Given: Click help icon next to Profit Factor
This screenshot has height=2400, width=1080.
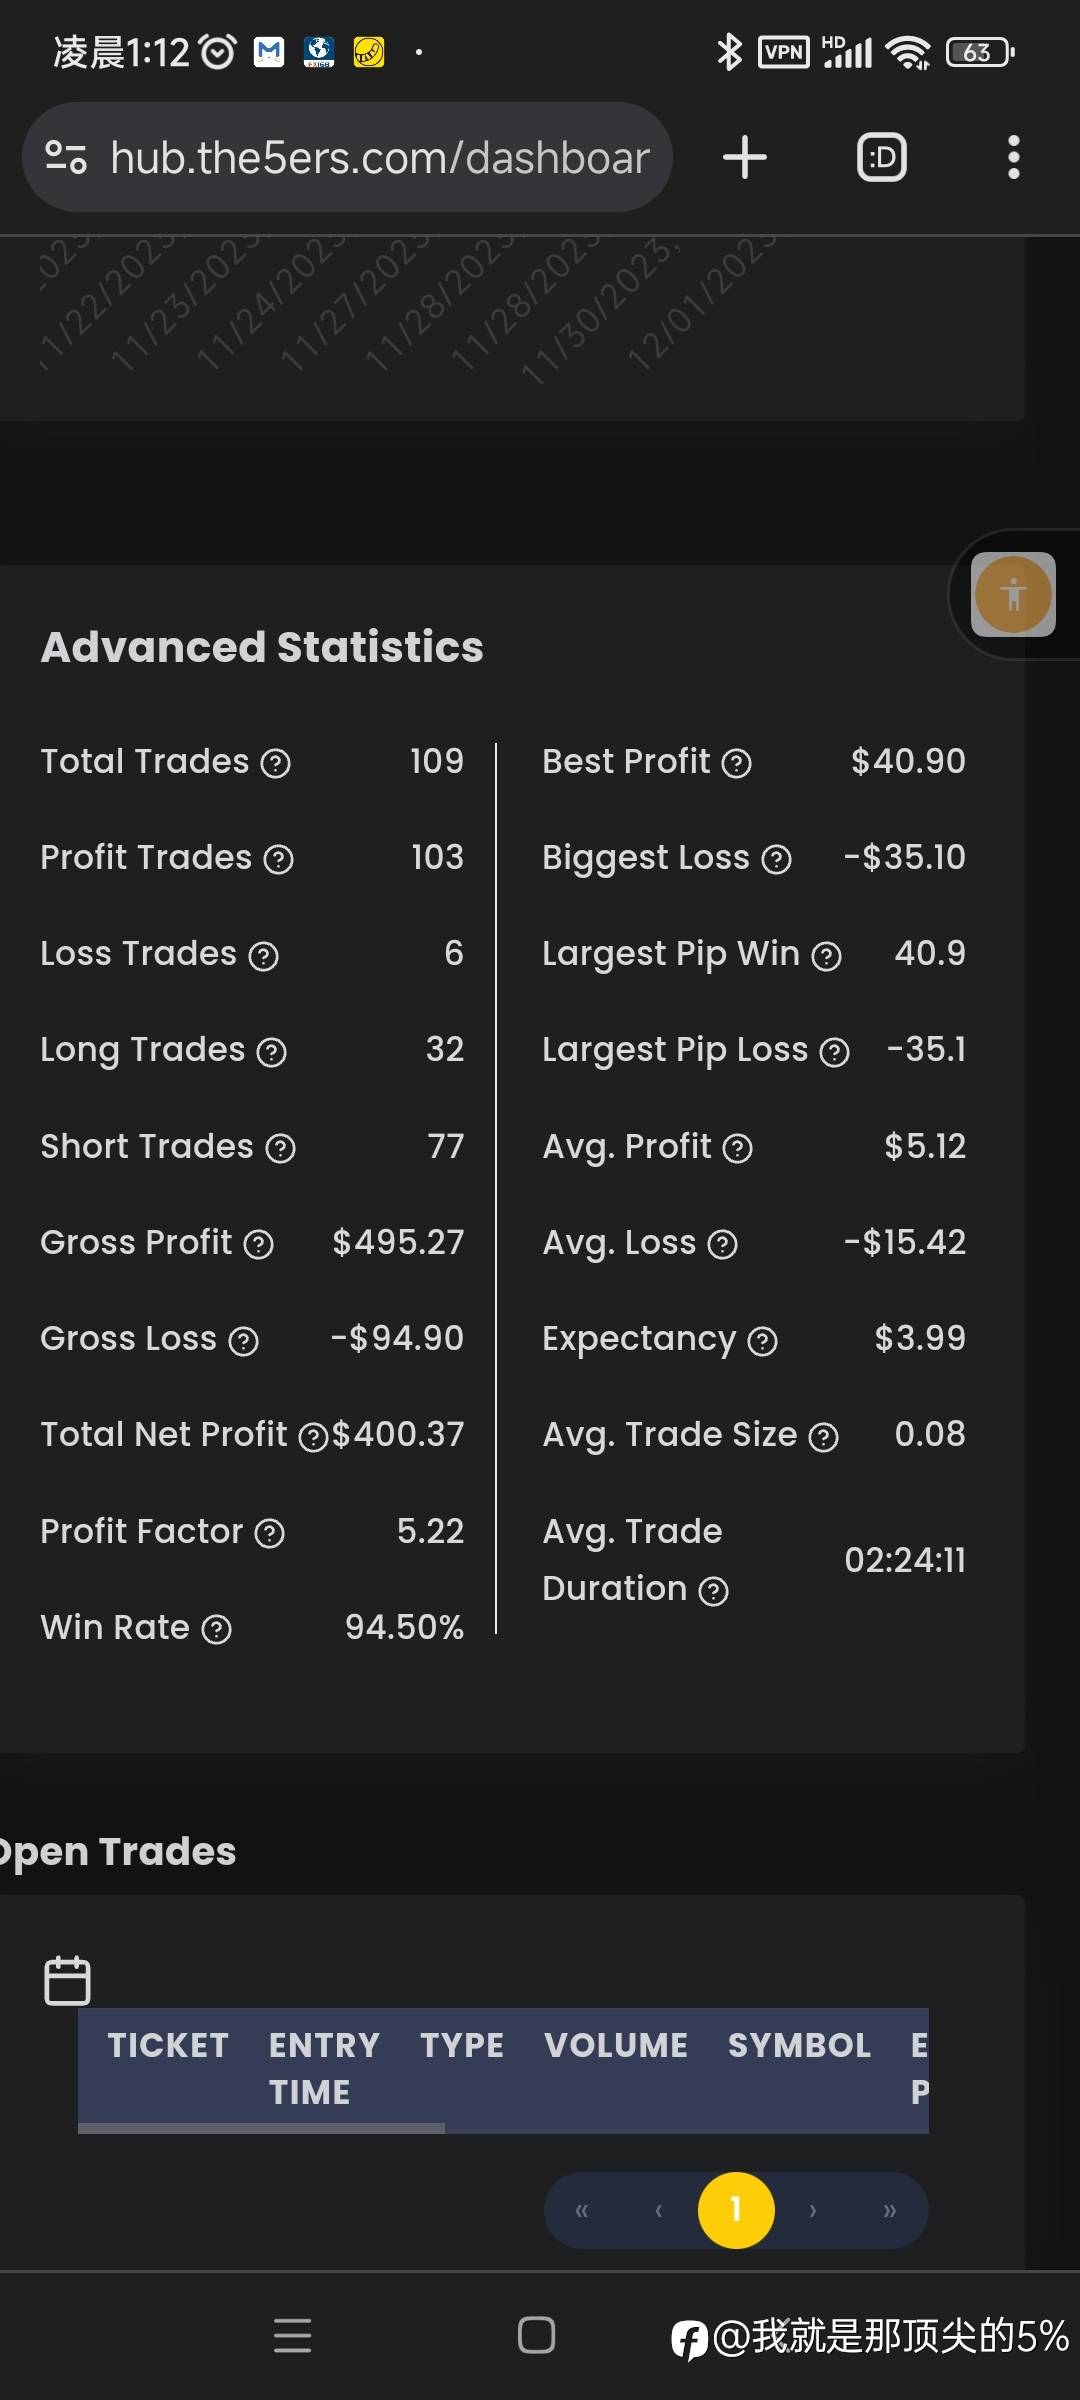Looking at the screenshot, I should [270, 1533].
